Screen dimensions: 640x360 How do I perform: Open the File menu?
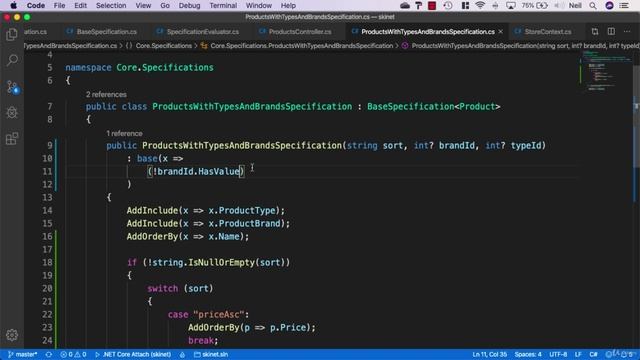coord(59,6)
